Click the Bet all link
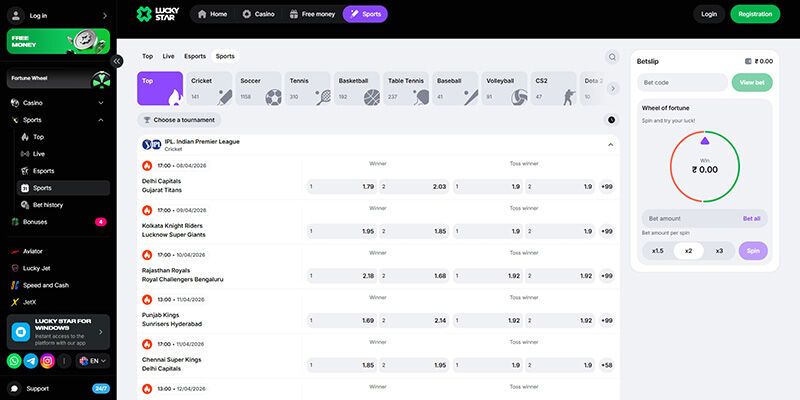Image resolution: width=800 pixels, height=400 pixels. point(752,218)
